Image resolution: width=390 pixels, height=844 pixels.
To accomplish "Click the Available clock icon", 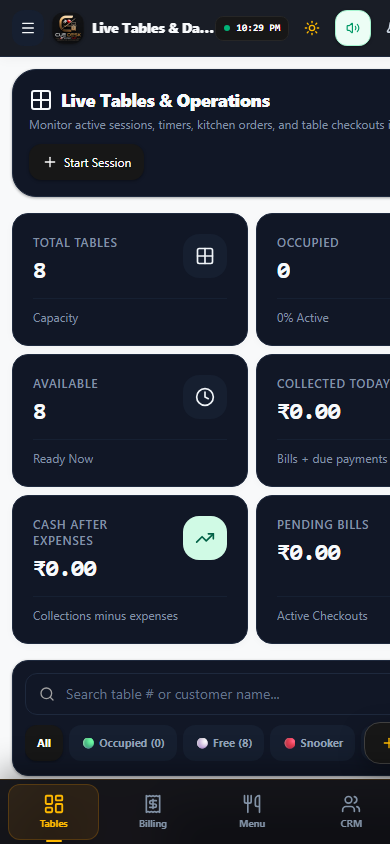I will [x=205, y=397].
